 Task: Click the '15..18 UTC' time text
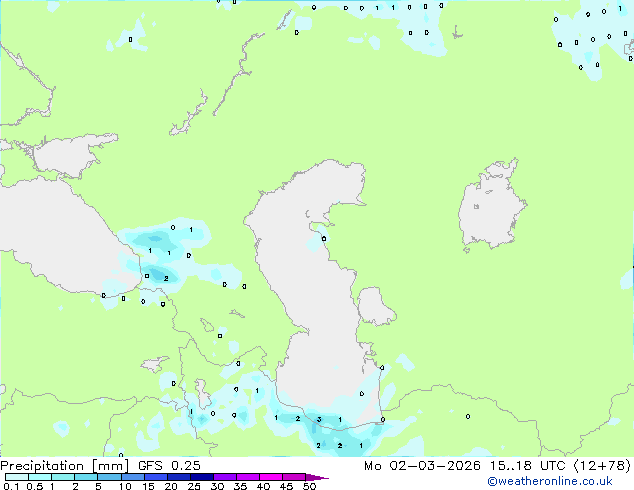tap(527, 466)
